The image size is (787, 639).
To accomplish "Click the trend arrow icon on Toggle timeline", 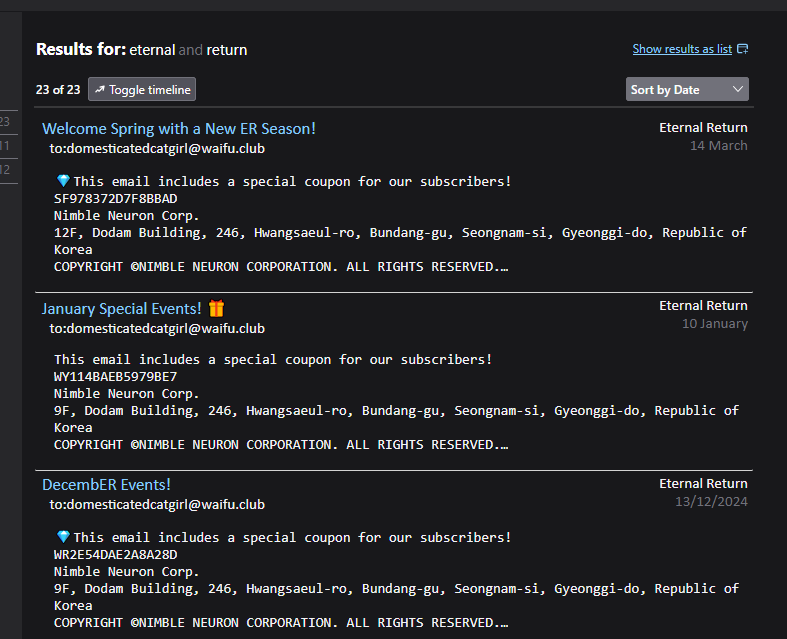I will (100, 89).
